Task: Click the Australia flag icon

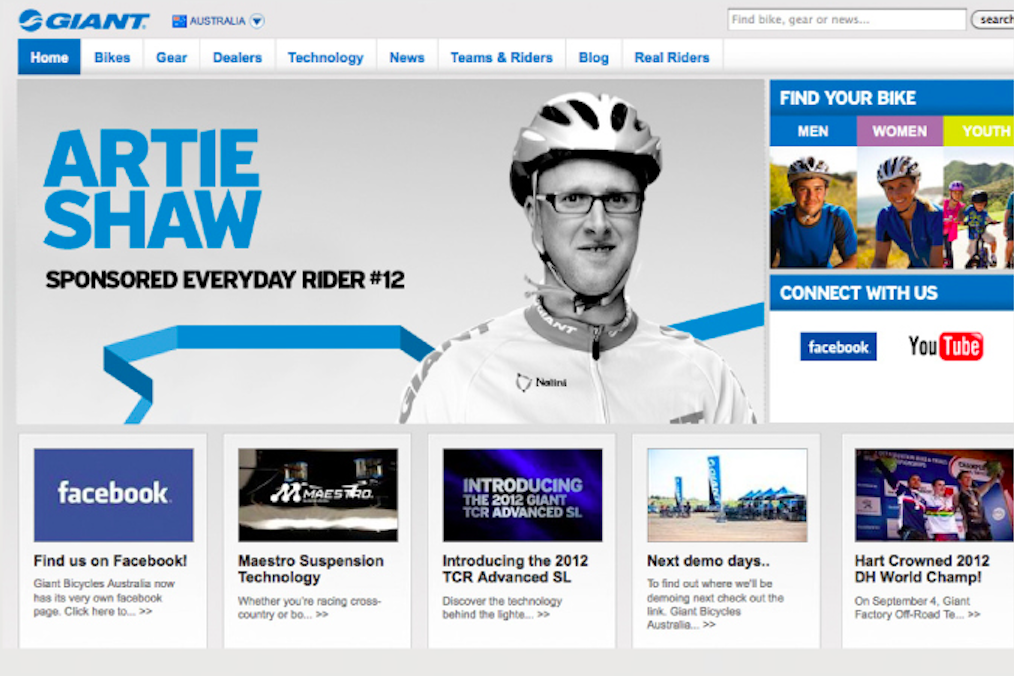Action: coord(179,21)
